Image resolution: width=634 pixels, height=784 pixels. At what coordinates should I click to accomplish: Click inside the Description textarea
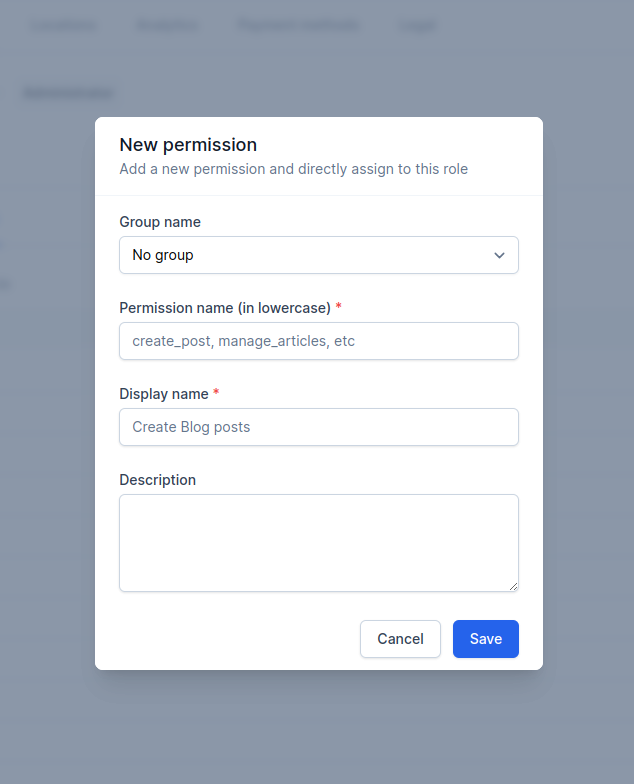click(x=318, y=542)
